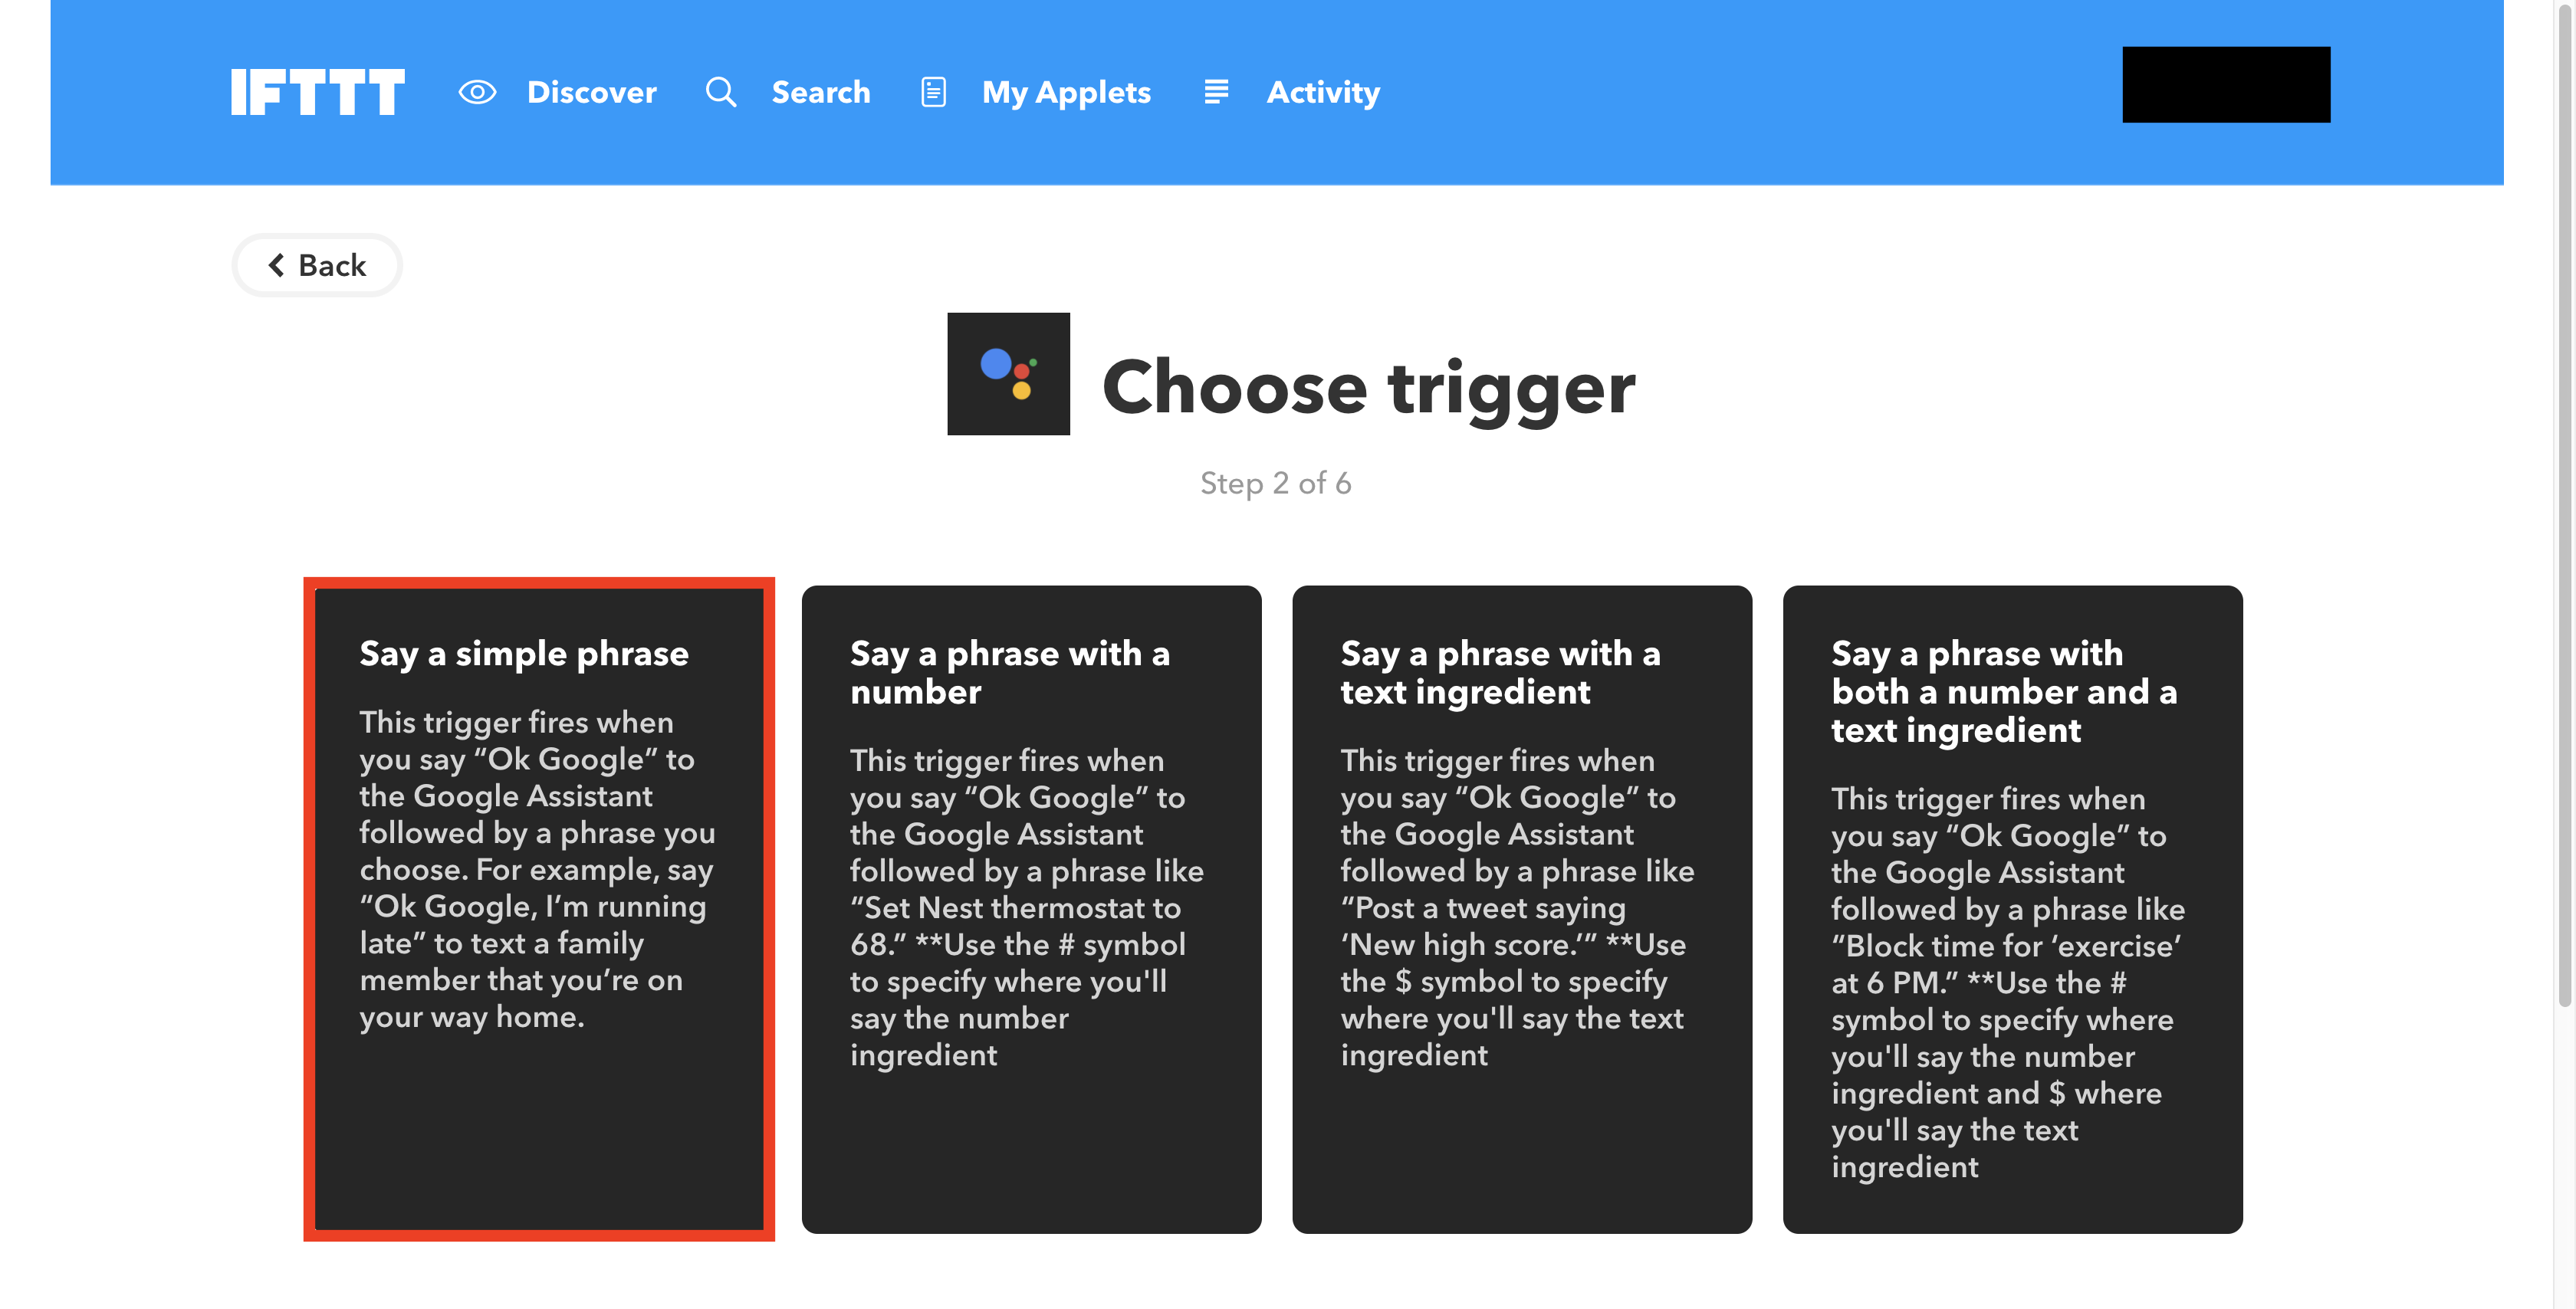This screenshot has height=1309, width=2576.
Task: Click the Step 2 of 6 indicator
Action: click(x=1275, y=483)
